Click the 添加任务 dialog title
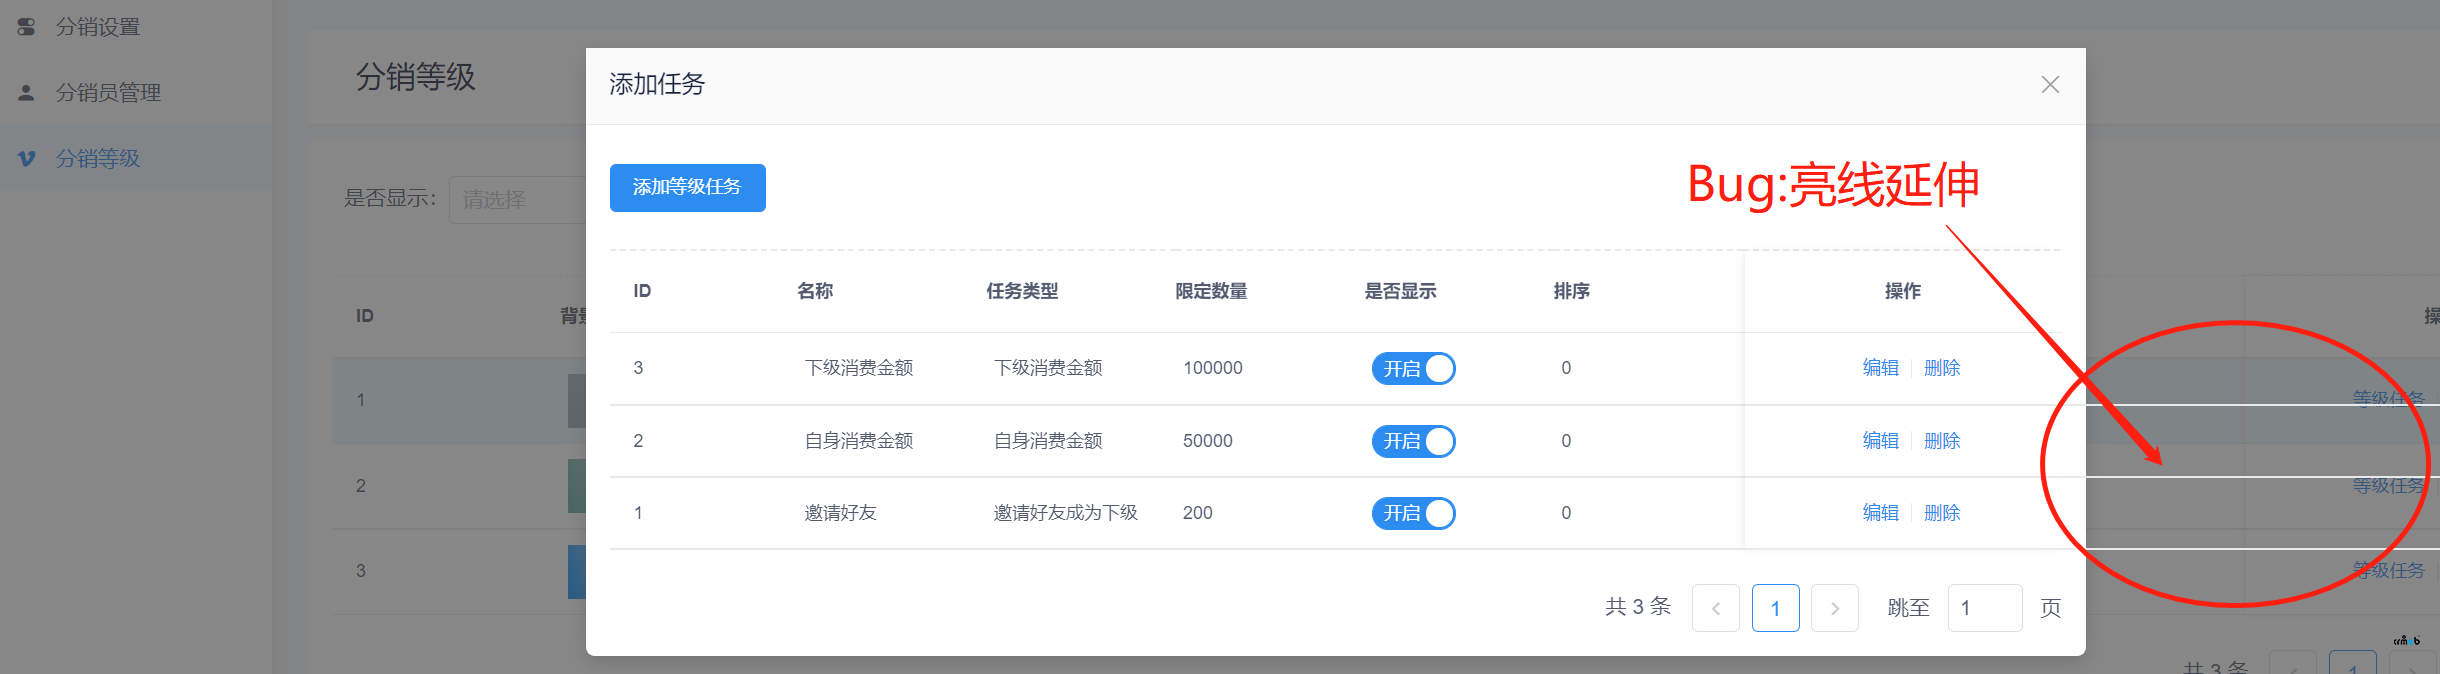This screenshot has width=2440, height=674. (x=657, y=84)
